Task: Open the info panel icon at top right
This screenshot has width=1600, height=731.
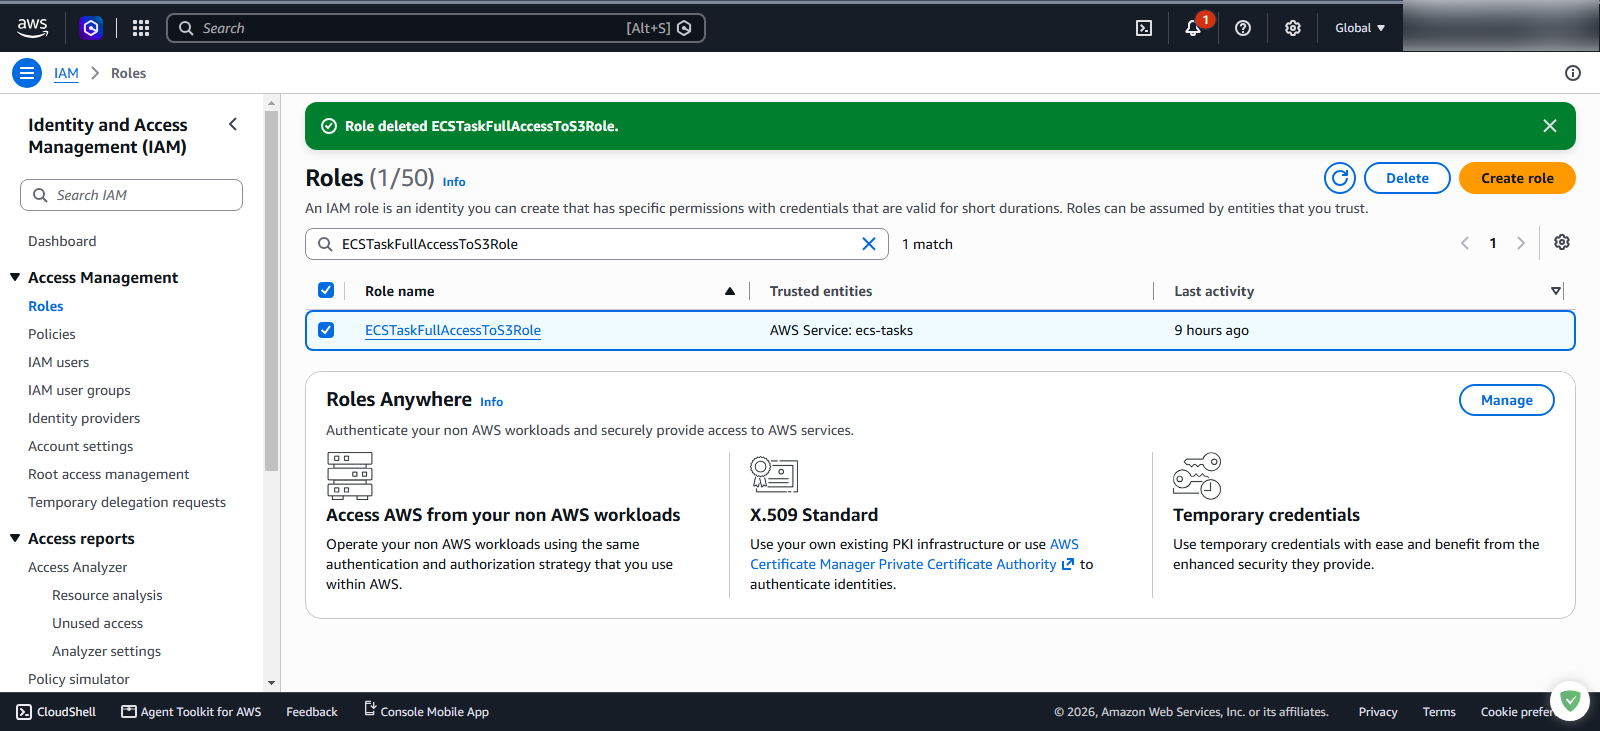Action: point(1573,73)
